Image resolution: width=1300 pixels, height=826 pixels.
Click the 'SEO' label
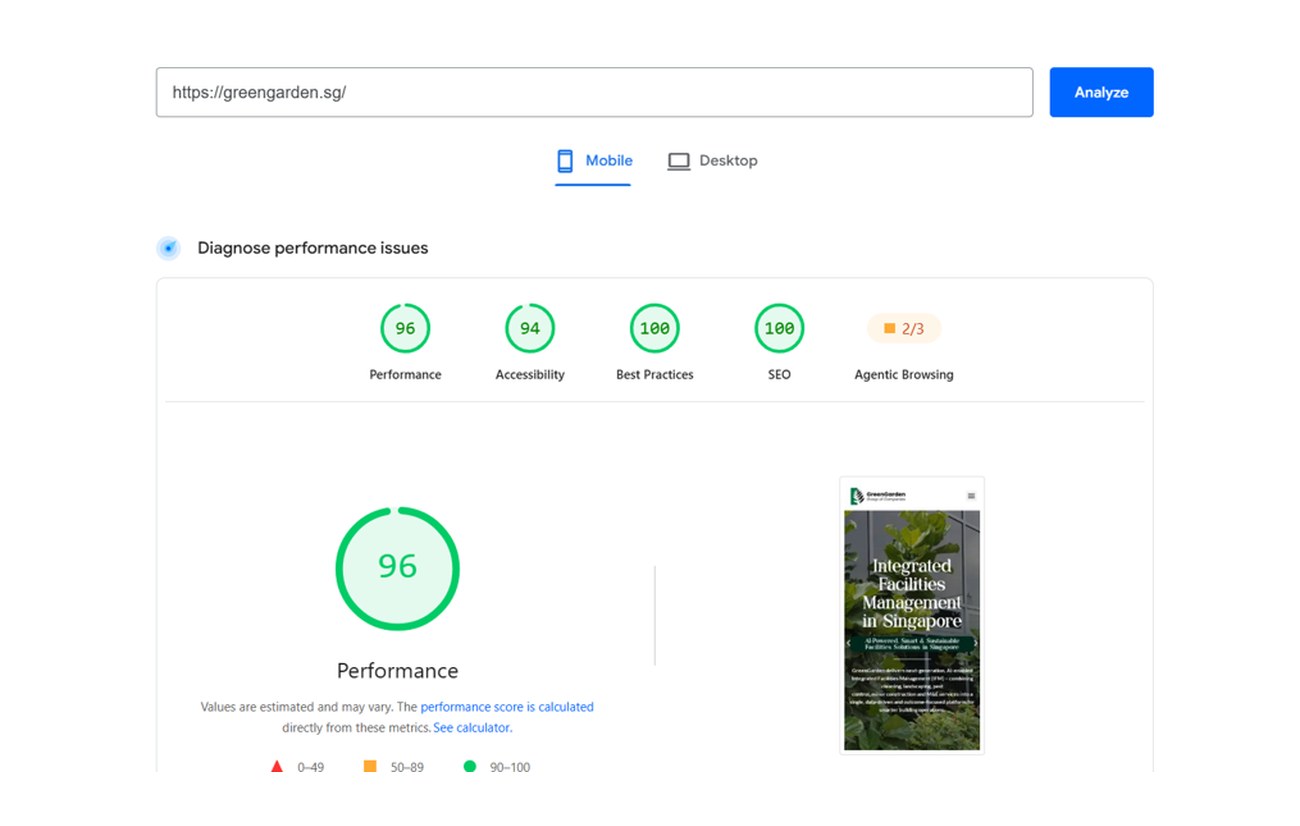(779, 375)
